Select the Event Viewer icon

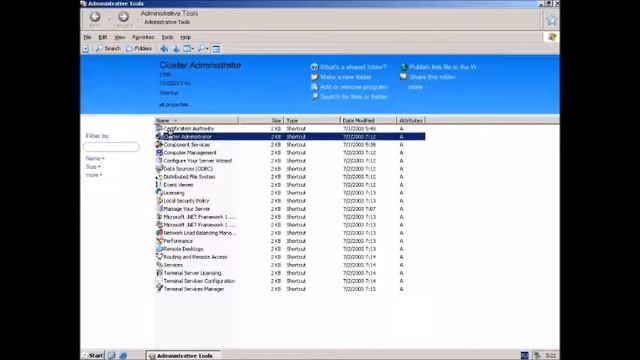coord(159,185)
